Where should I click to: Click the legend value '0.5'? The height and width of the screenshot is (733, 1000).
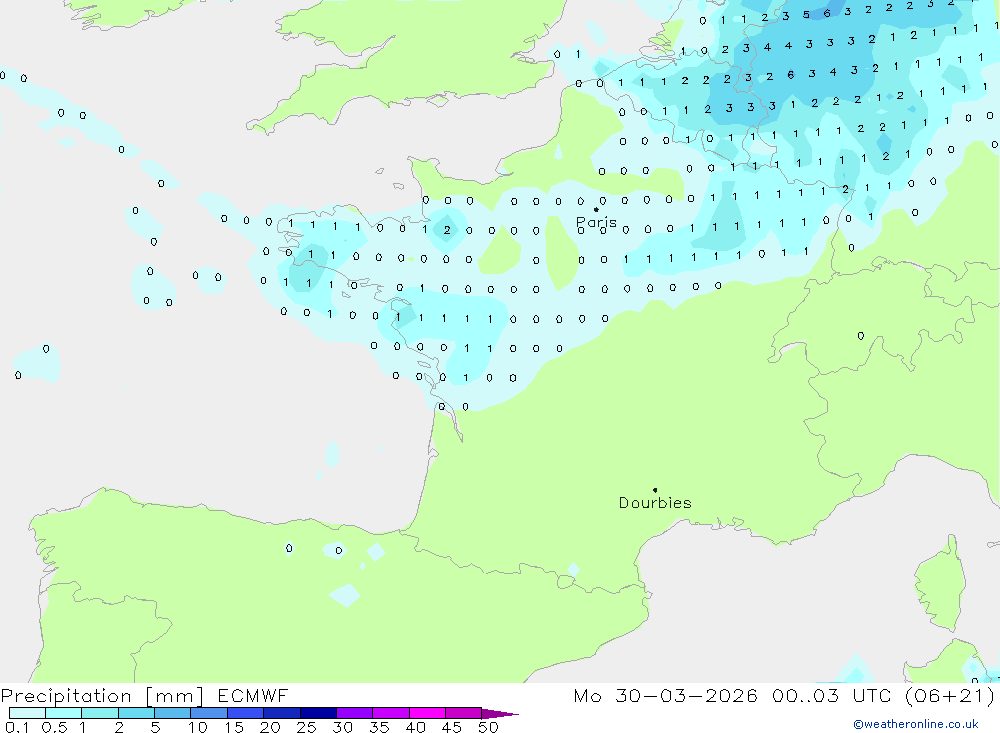54,727
